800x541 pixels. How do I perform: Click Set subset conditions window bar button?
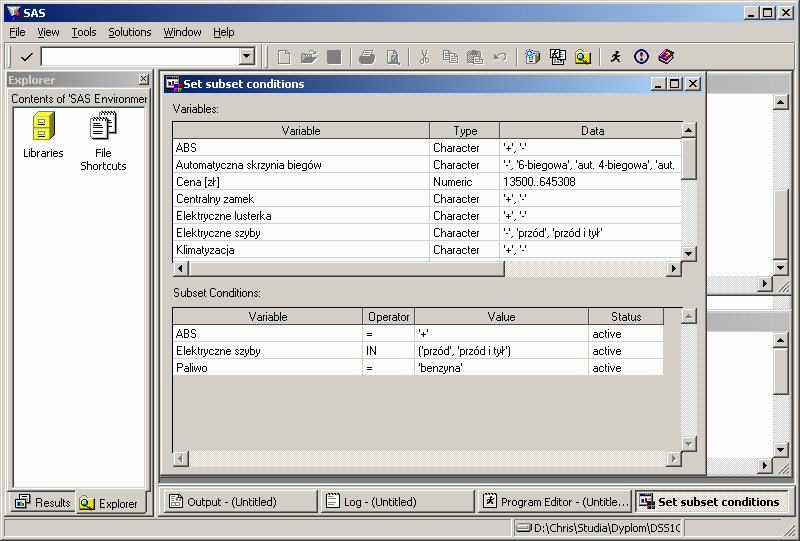click(x=712, y=502)
